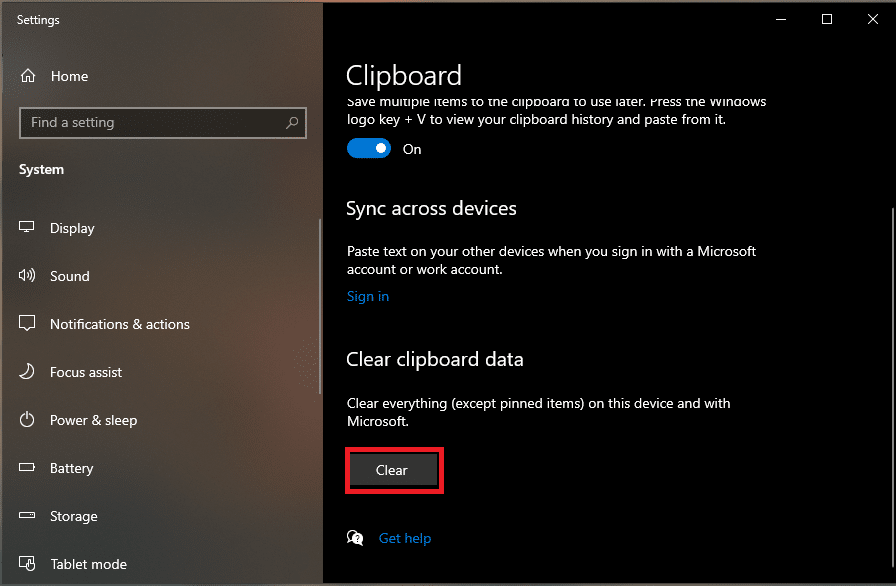Image resolution: width=896 pixels, height=586 pixels.
Task: Turn off the clipboard history toggle
Action: click(x=369, y=148)
